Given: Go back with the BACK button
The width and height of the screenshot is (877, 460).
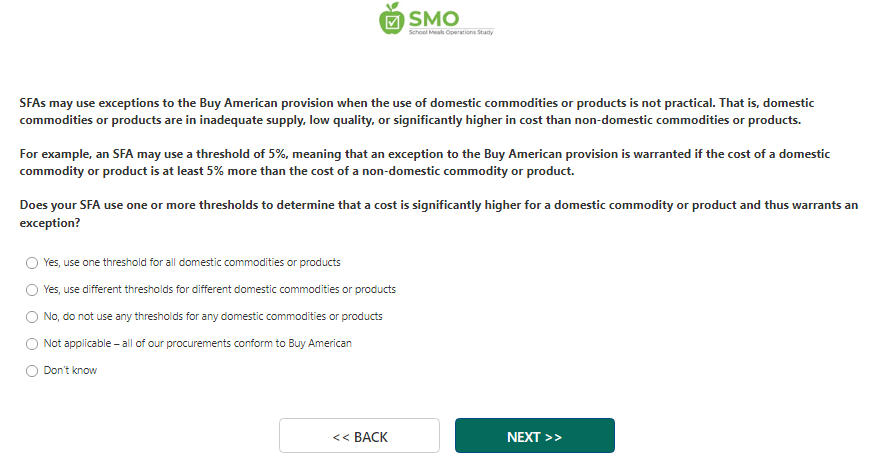Looking at the screenshot, I should pos(359,436).
